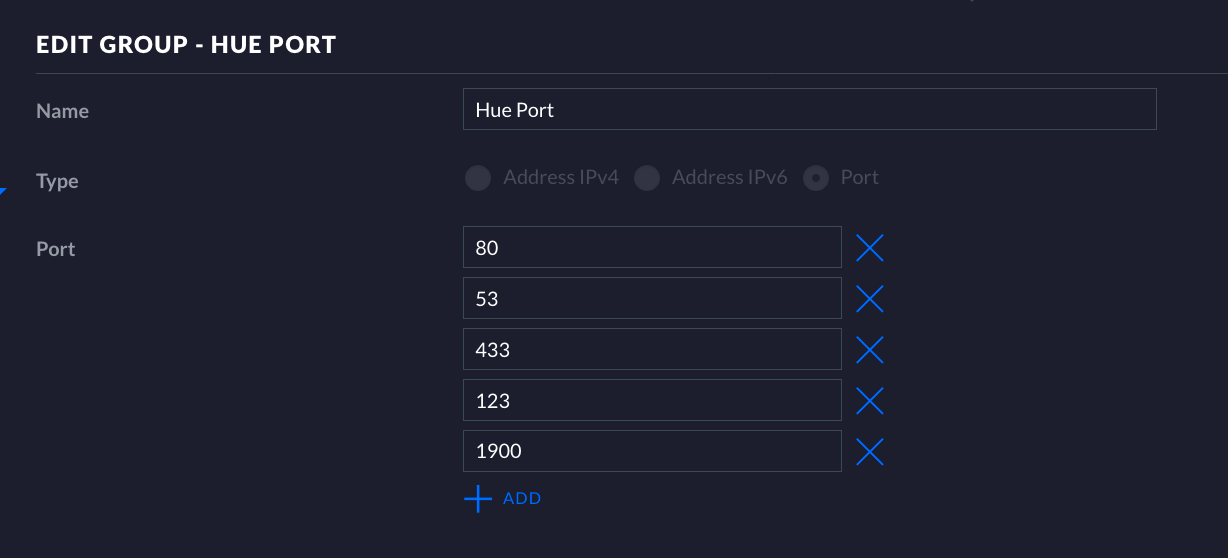This screenshot has height=558, width=1228.
Task: Choose the Address IPv6 radio button
Action: (647, 179)
